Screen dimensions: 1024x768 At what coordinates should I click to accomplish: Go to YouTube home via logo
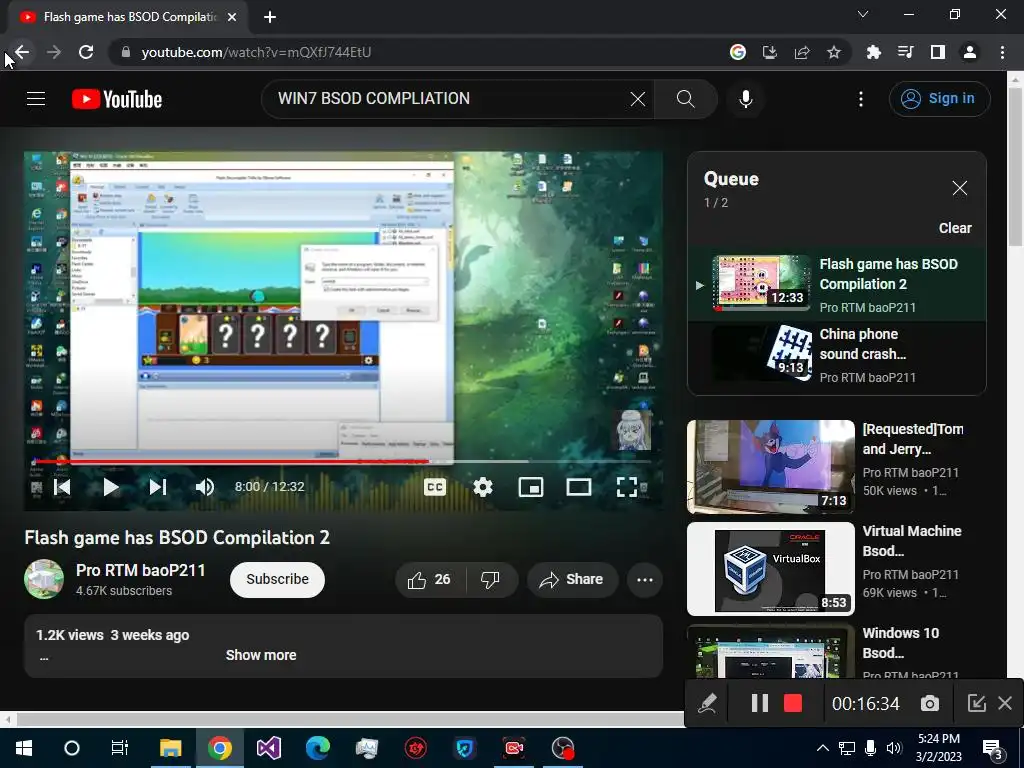pos(117,99)
